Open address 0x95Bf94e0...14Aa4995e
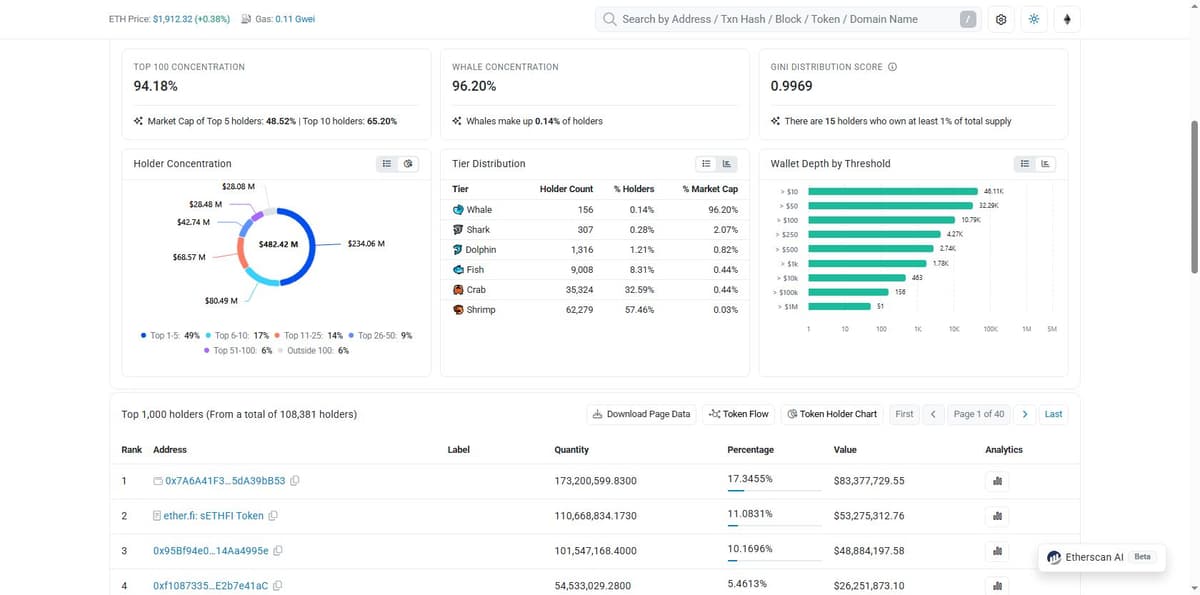Screen dimensions: 1200x595 [x=211, y=551]
